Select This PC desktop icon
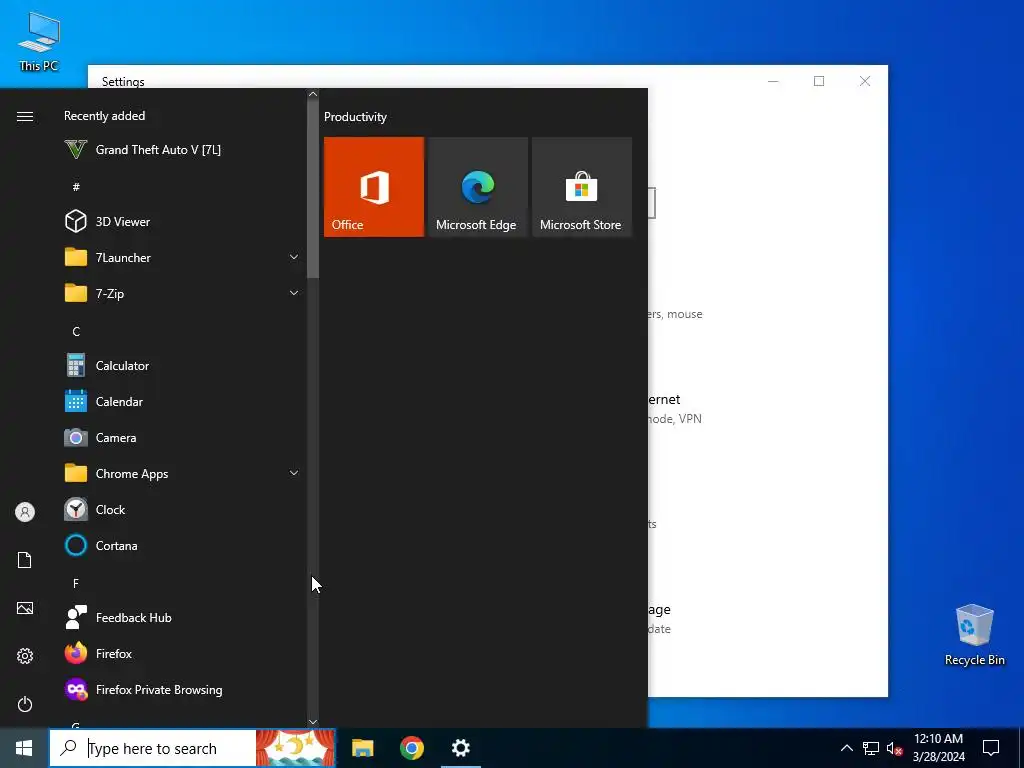1024x768 pixels. (x=39, y=42)
